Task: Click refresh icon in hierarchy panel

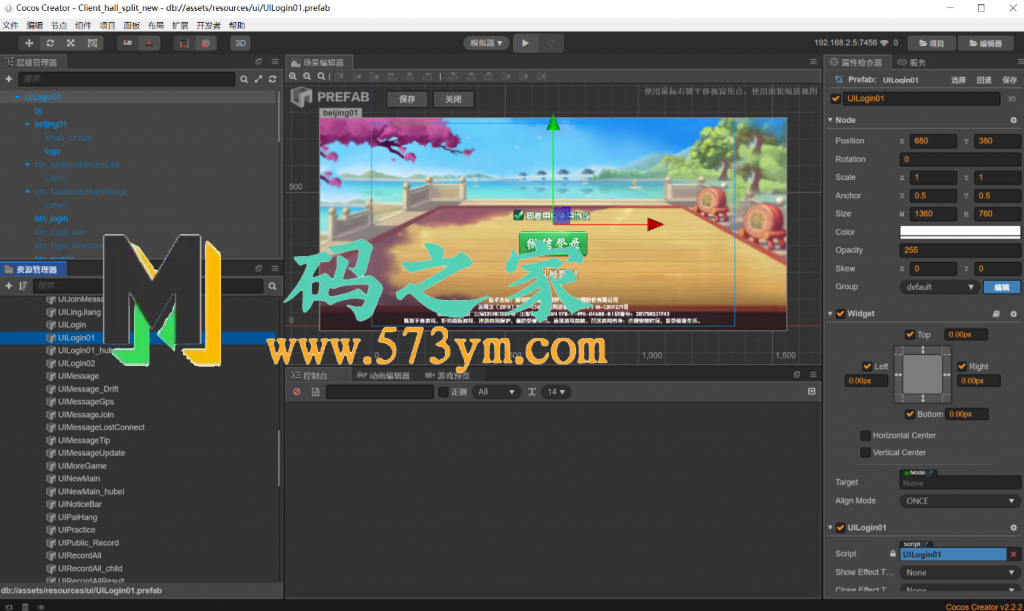Action: (x=272, y=79)
